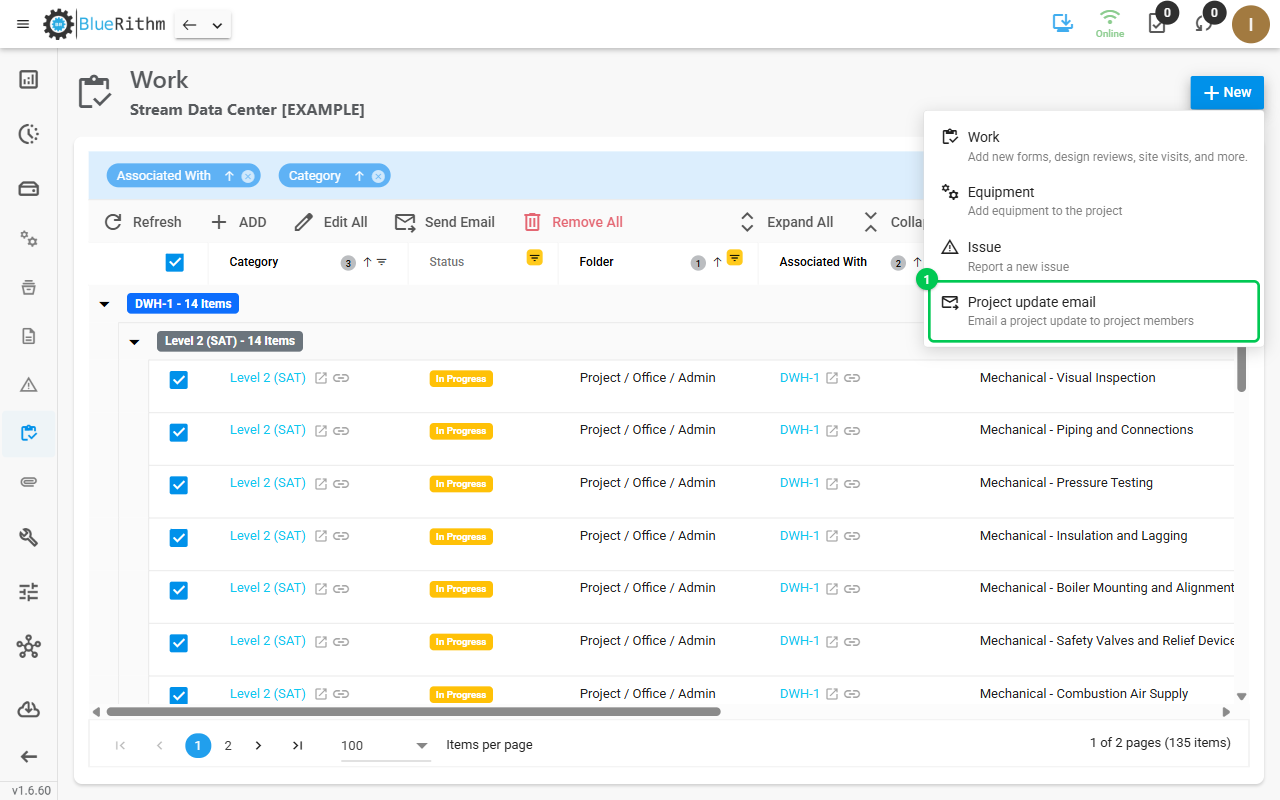Uncheck the Boiler Mounting and Alignment row checkbox
Image resolution: width=1280 pixels, height=800 pixels.
click(179, 590)
